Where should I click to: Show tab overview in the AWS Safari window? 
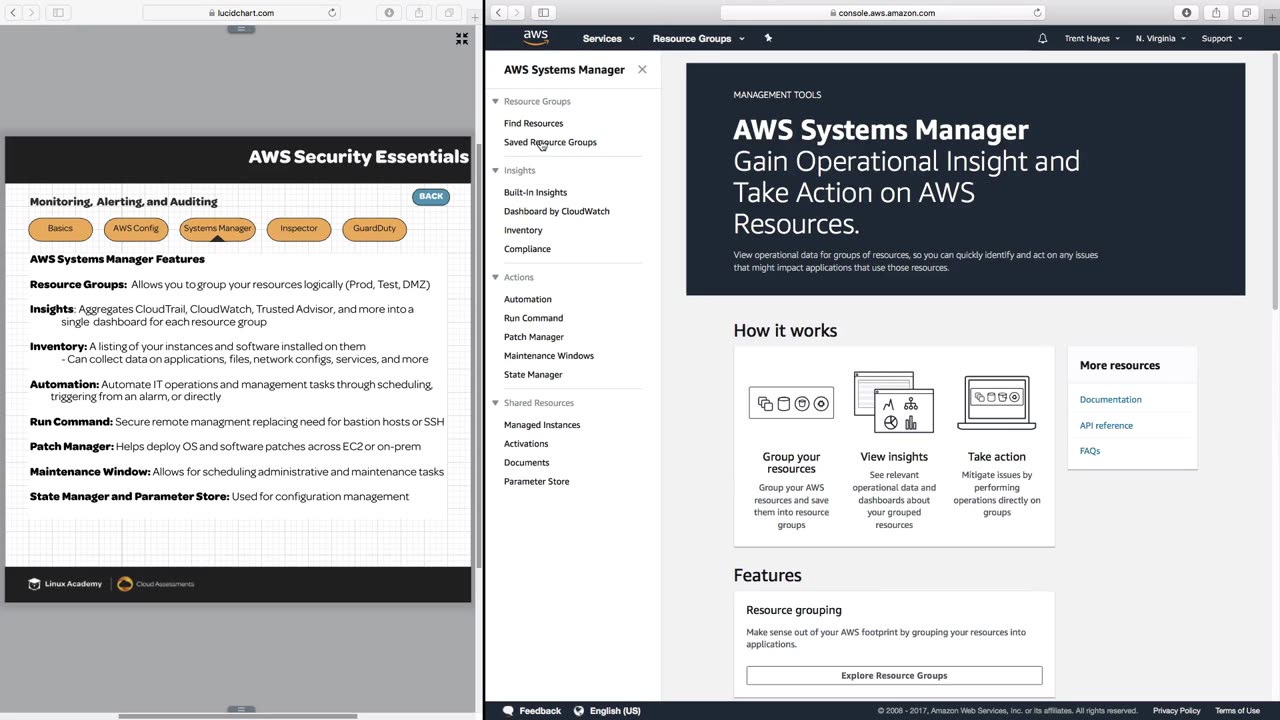click(x=1246, y=12)
